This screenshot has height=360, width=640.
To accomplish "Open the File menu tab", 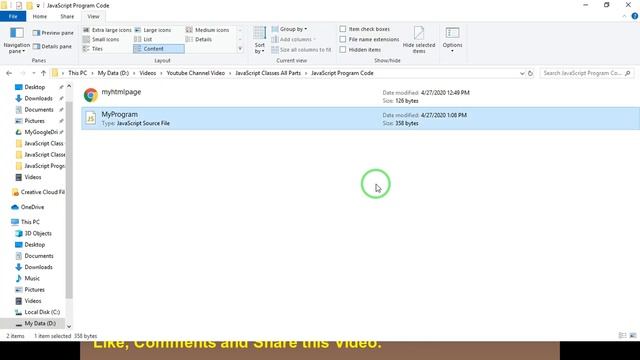I will coord(13,16).
